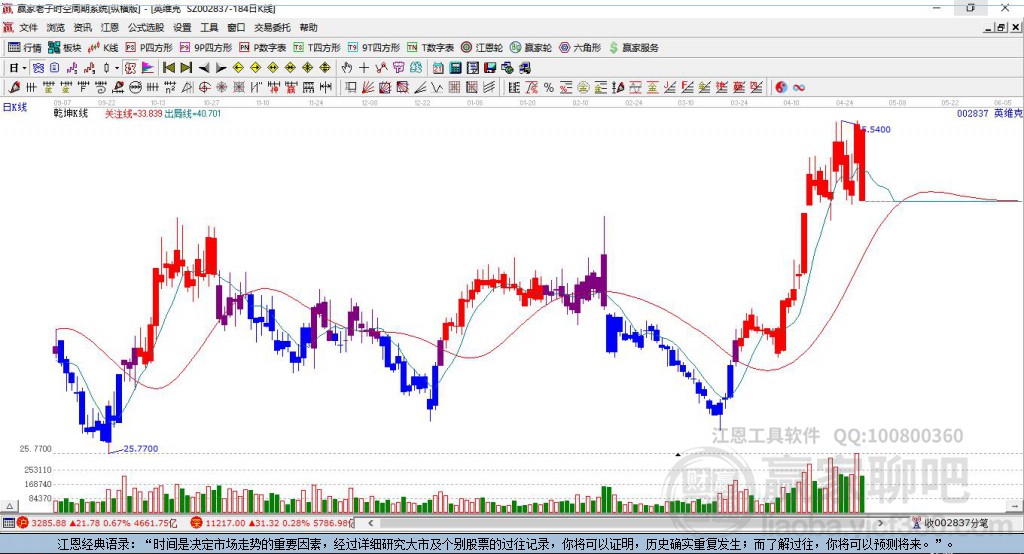Step right with the black right arrow
The width and height of the screenshot is (1024, 554).
click(221, 68)
